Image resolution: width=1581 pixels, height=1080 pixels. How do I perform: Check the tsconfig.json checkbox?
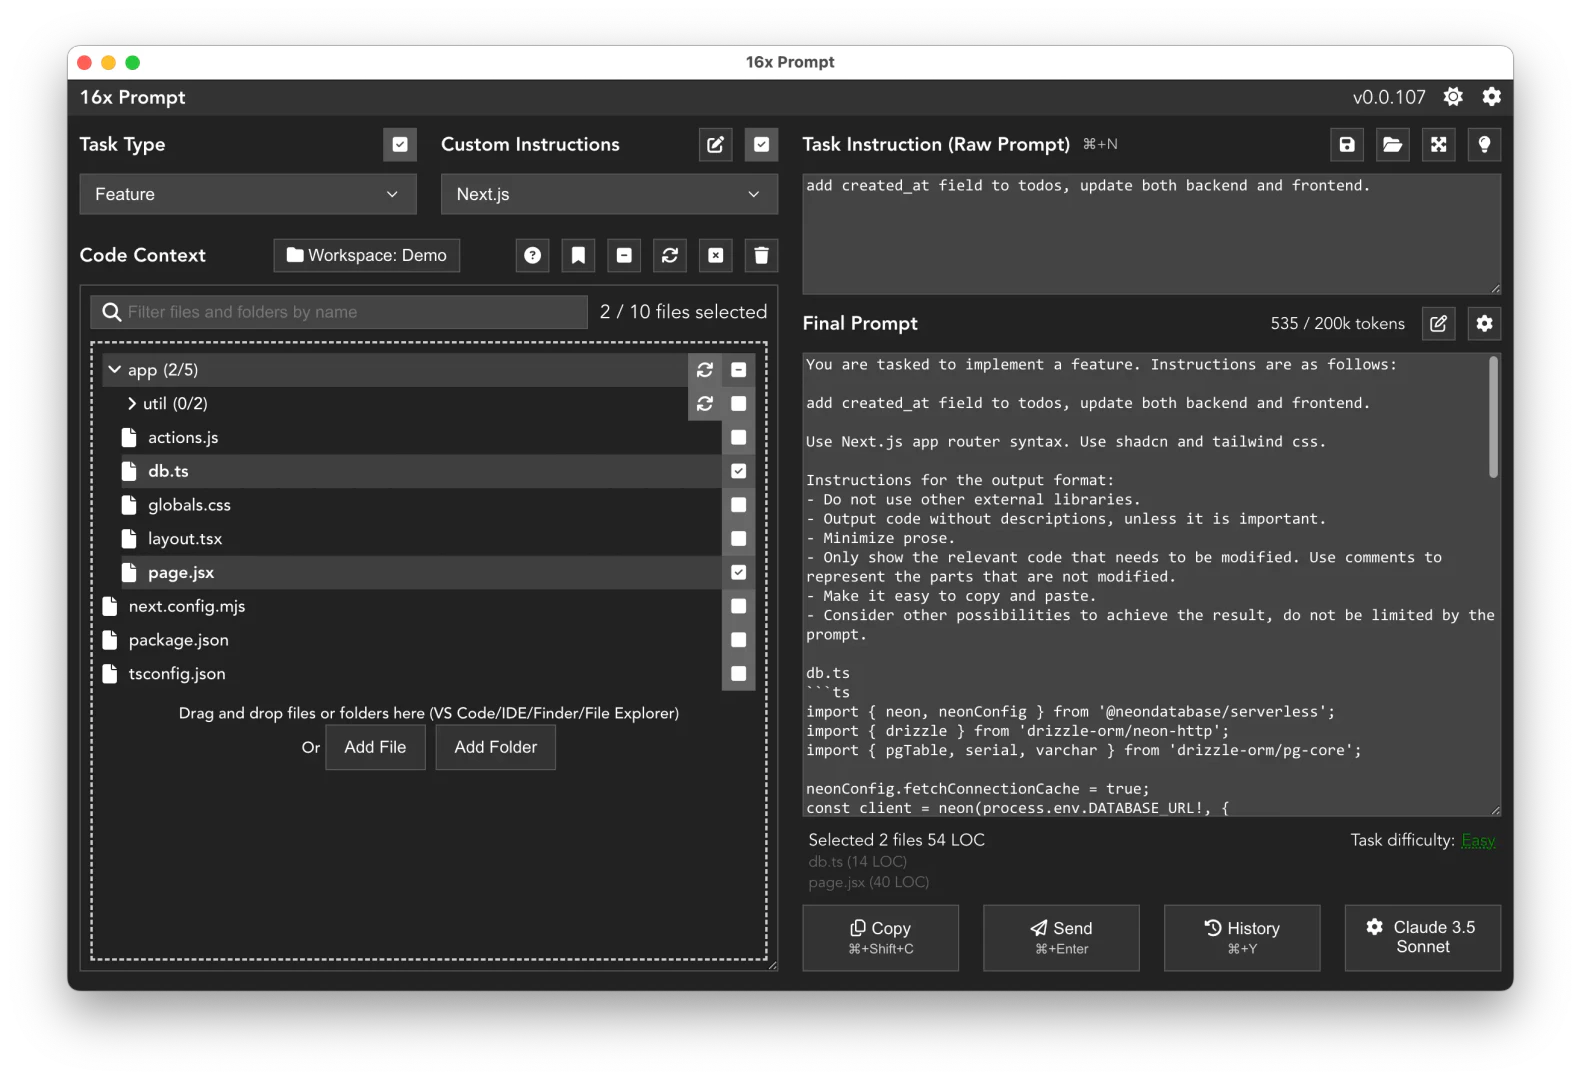click(x=739, y=674)
